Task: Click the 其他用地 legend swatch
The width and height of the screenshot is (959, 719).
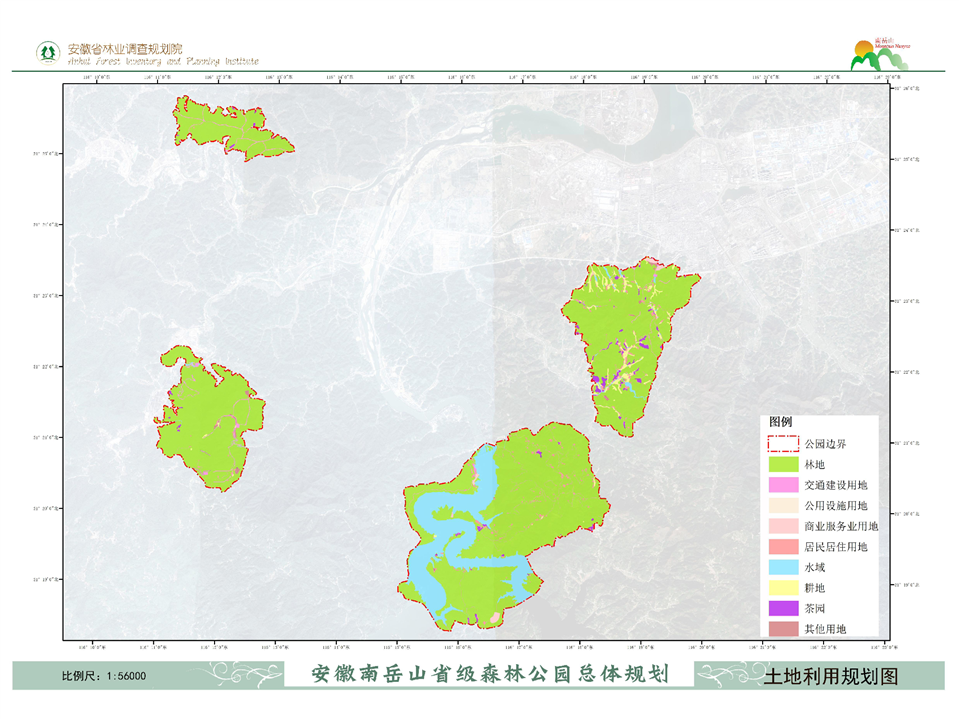Action: pyautogui.click(x=783, y=628)
